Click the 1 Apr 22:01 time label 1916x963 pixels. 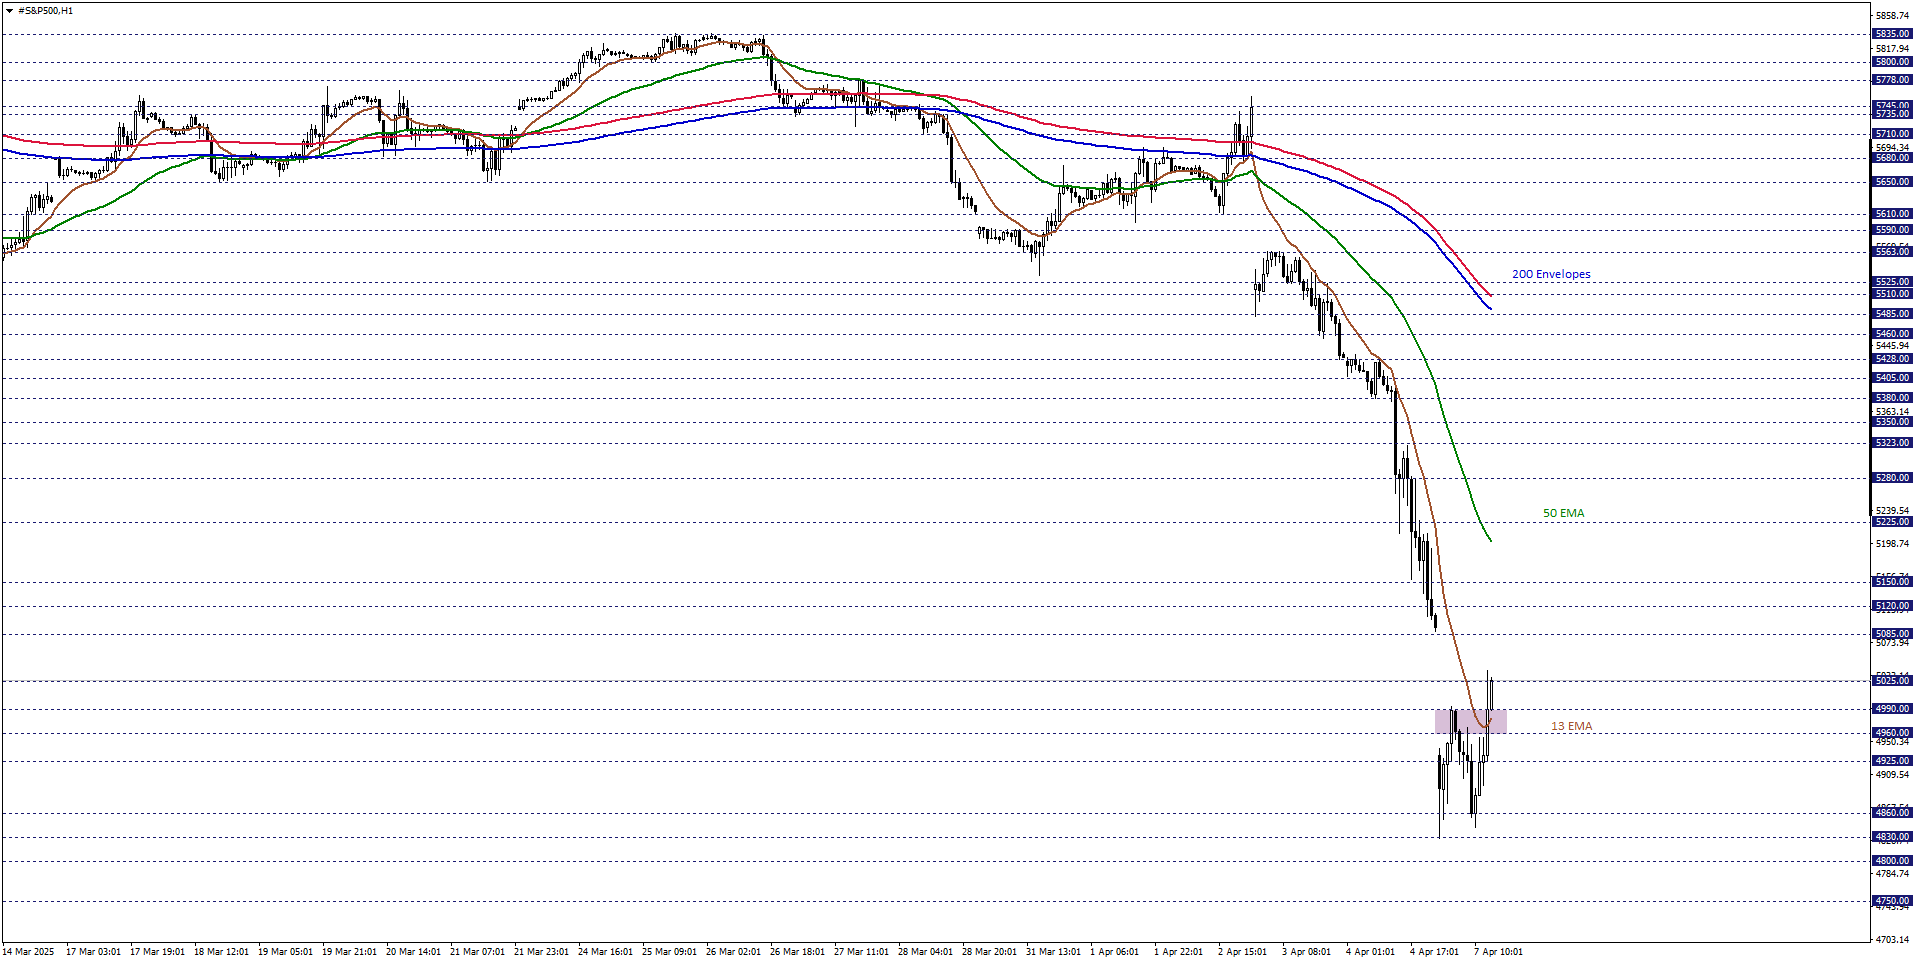pos(1178,952)
